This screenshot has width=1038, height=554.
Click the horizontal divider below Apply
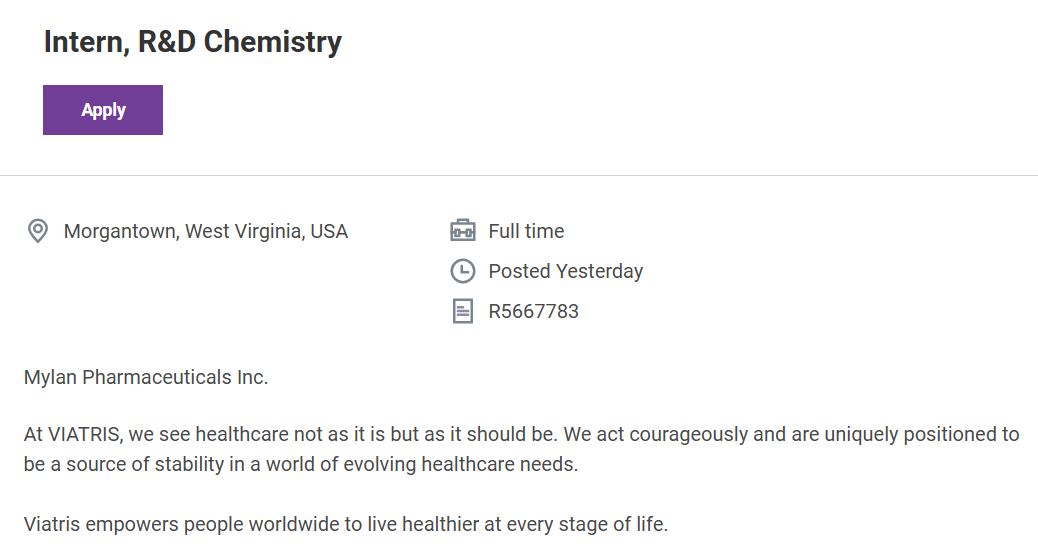click(519, 176)
